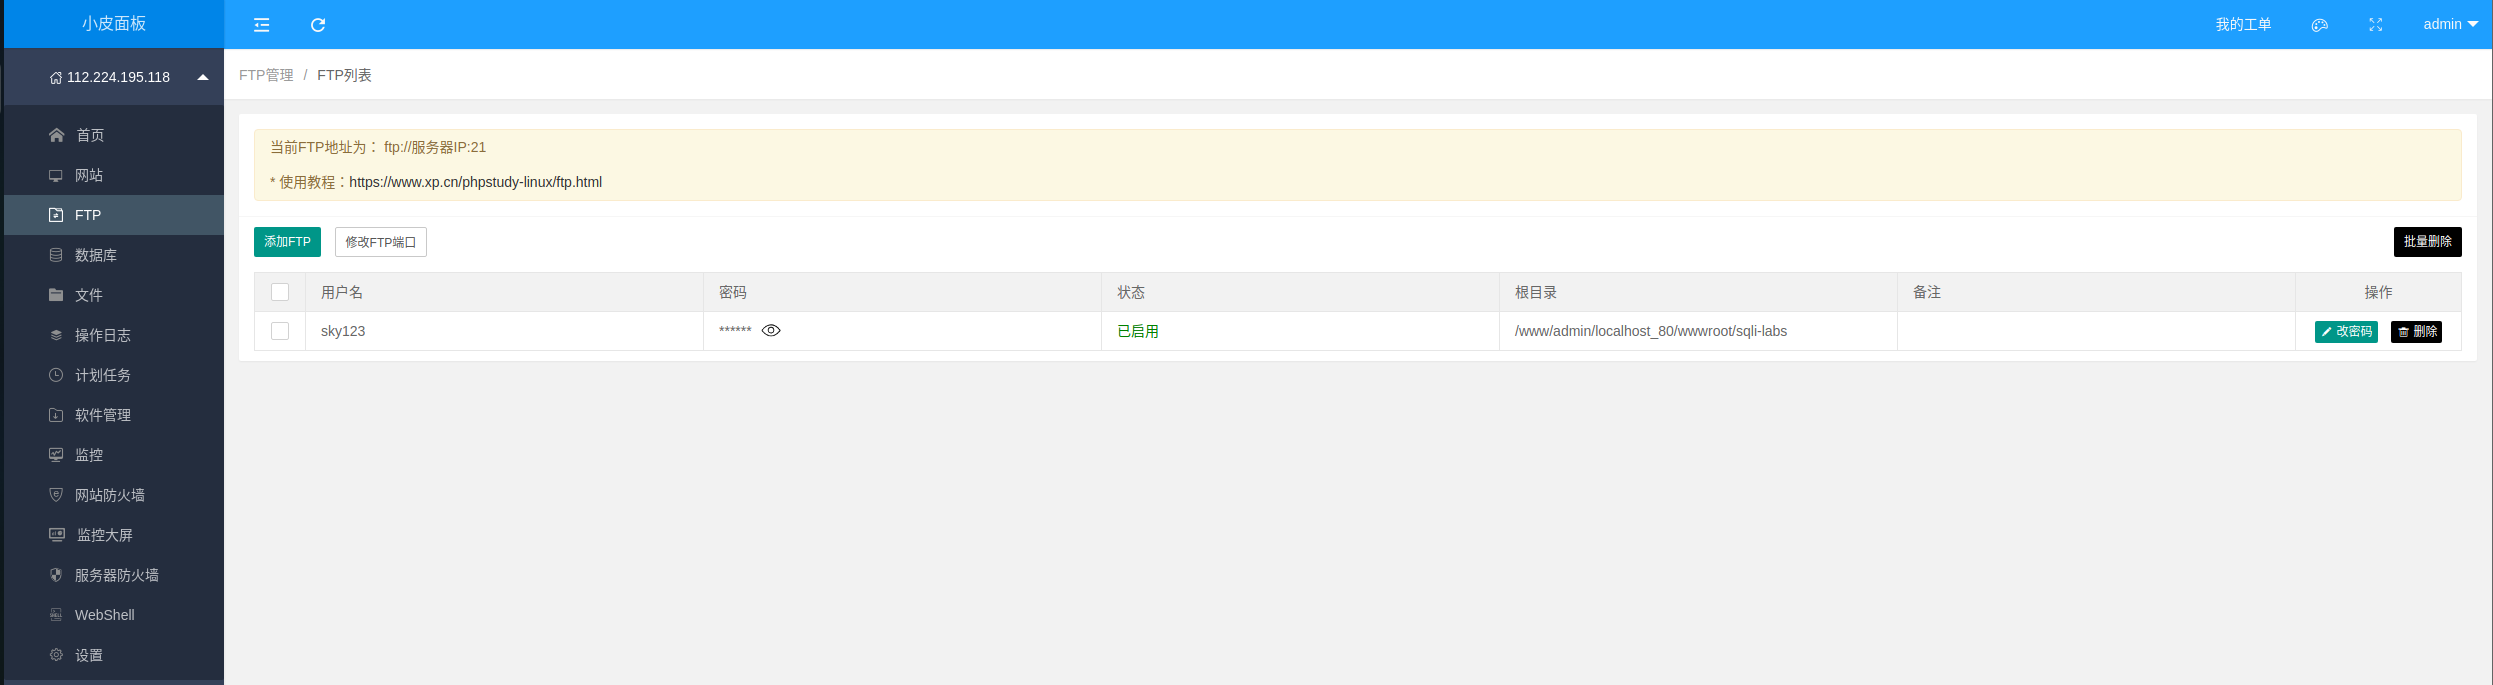The width and height of the screenshot is (2493, 685).
Task: Click the gear icon beside 设置
Action: tap(56, 655)
